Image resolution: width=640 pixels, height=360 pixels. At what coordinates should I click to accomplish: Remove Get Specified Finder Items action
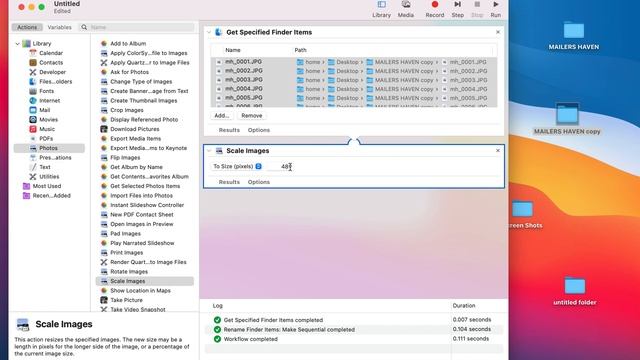[x=498, y=32]
